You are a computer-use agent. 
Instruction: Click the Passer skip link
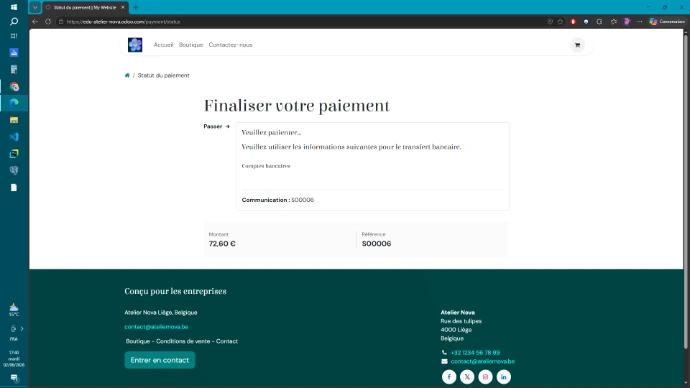217,126
